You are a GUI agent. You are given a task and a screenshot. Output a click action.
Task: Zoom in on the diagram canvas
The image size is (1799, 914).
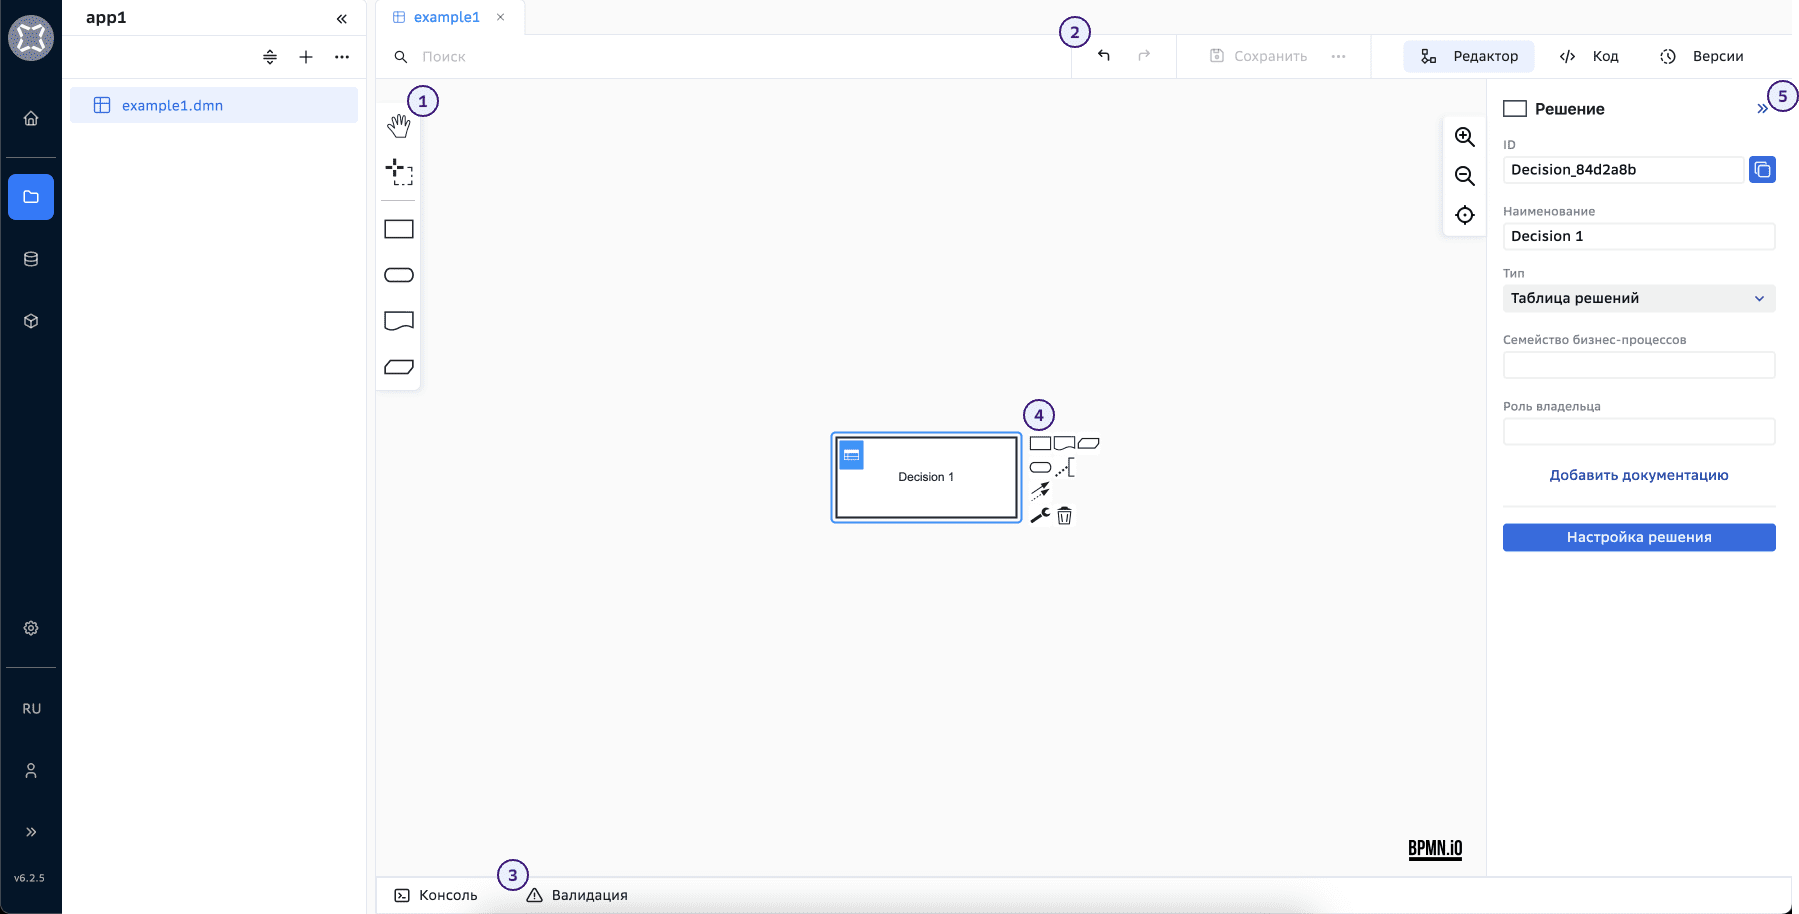point(1465,137)
